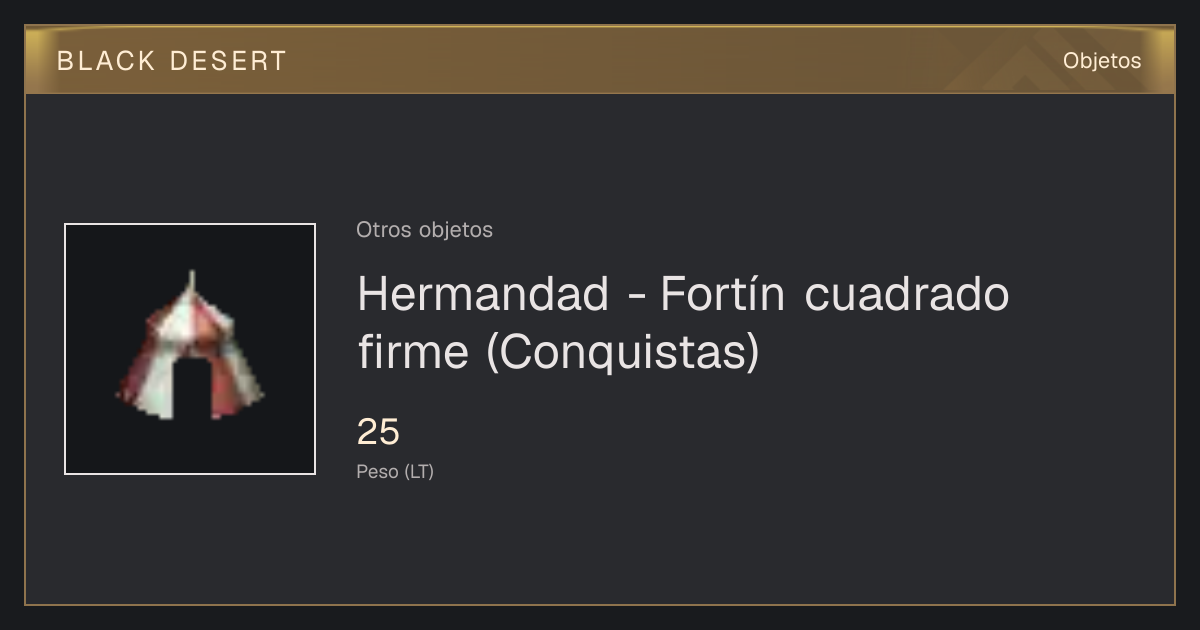Click the word 'firme' on the second title line
The image size is (1200, 630).
pyautogui.click(x=413, y=352)
